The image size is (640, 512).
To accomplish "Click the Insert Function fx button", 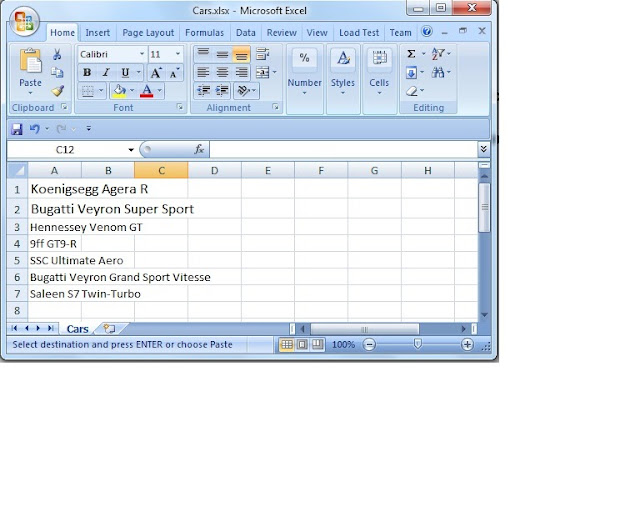I will tap(199, 149).
